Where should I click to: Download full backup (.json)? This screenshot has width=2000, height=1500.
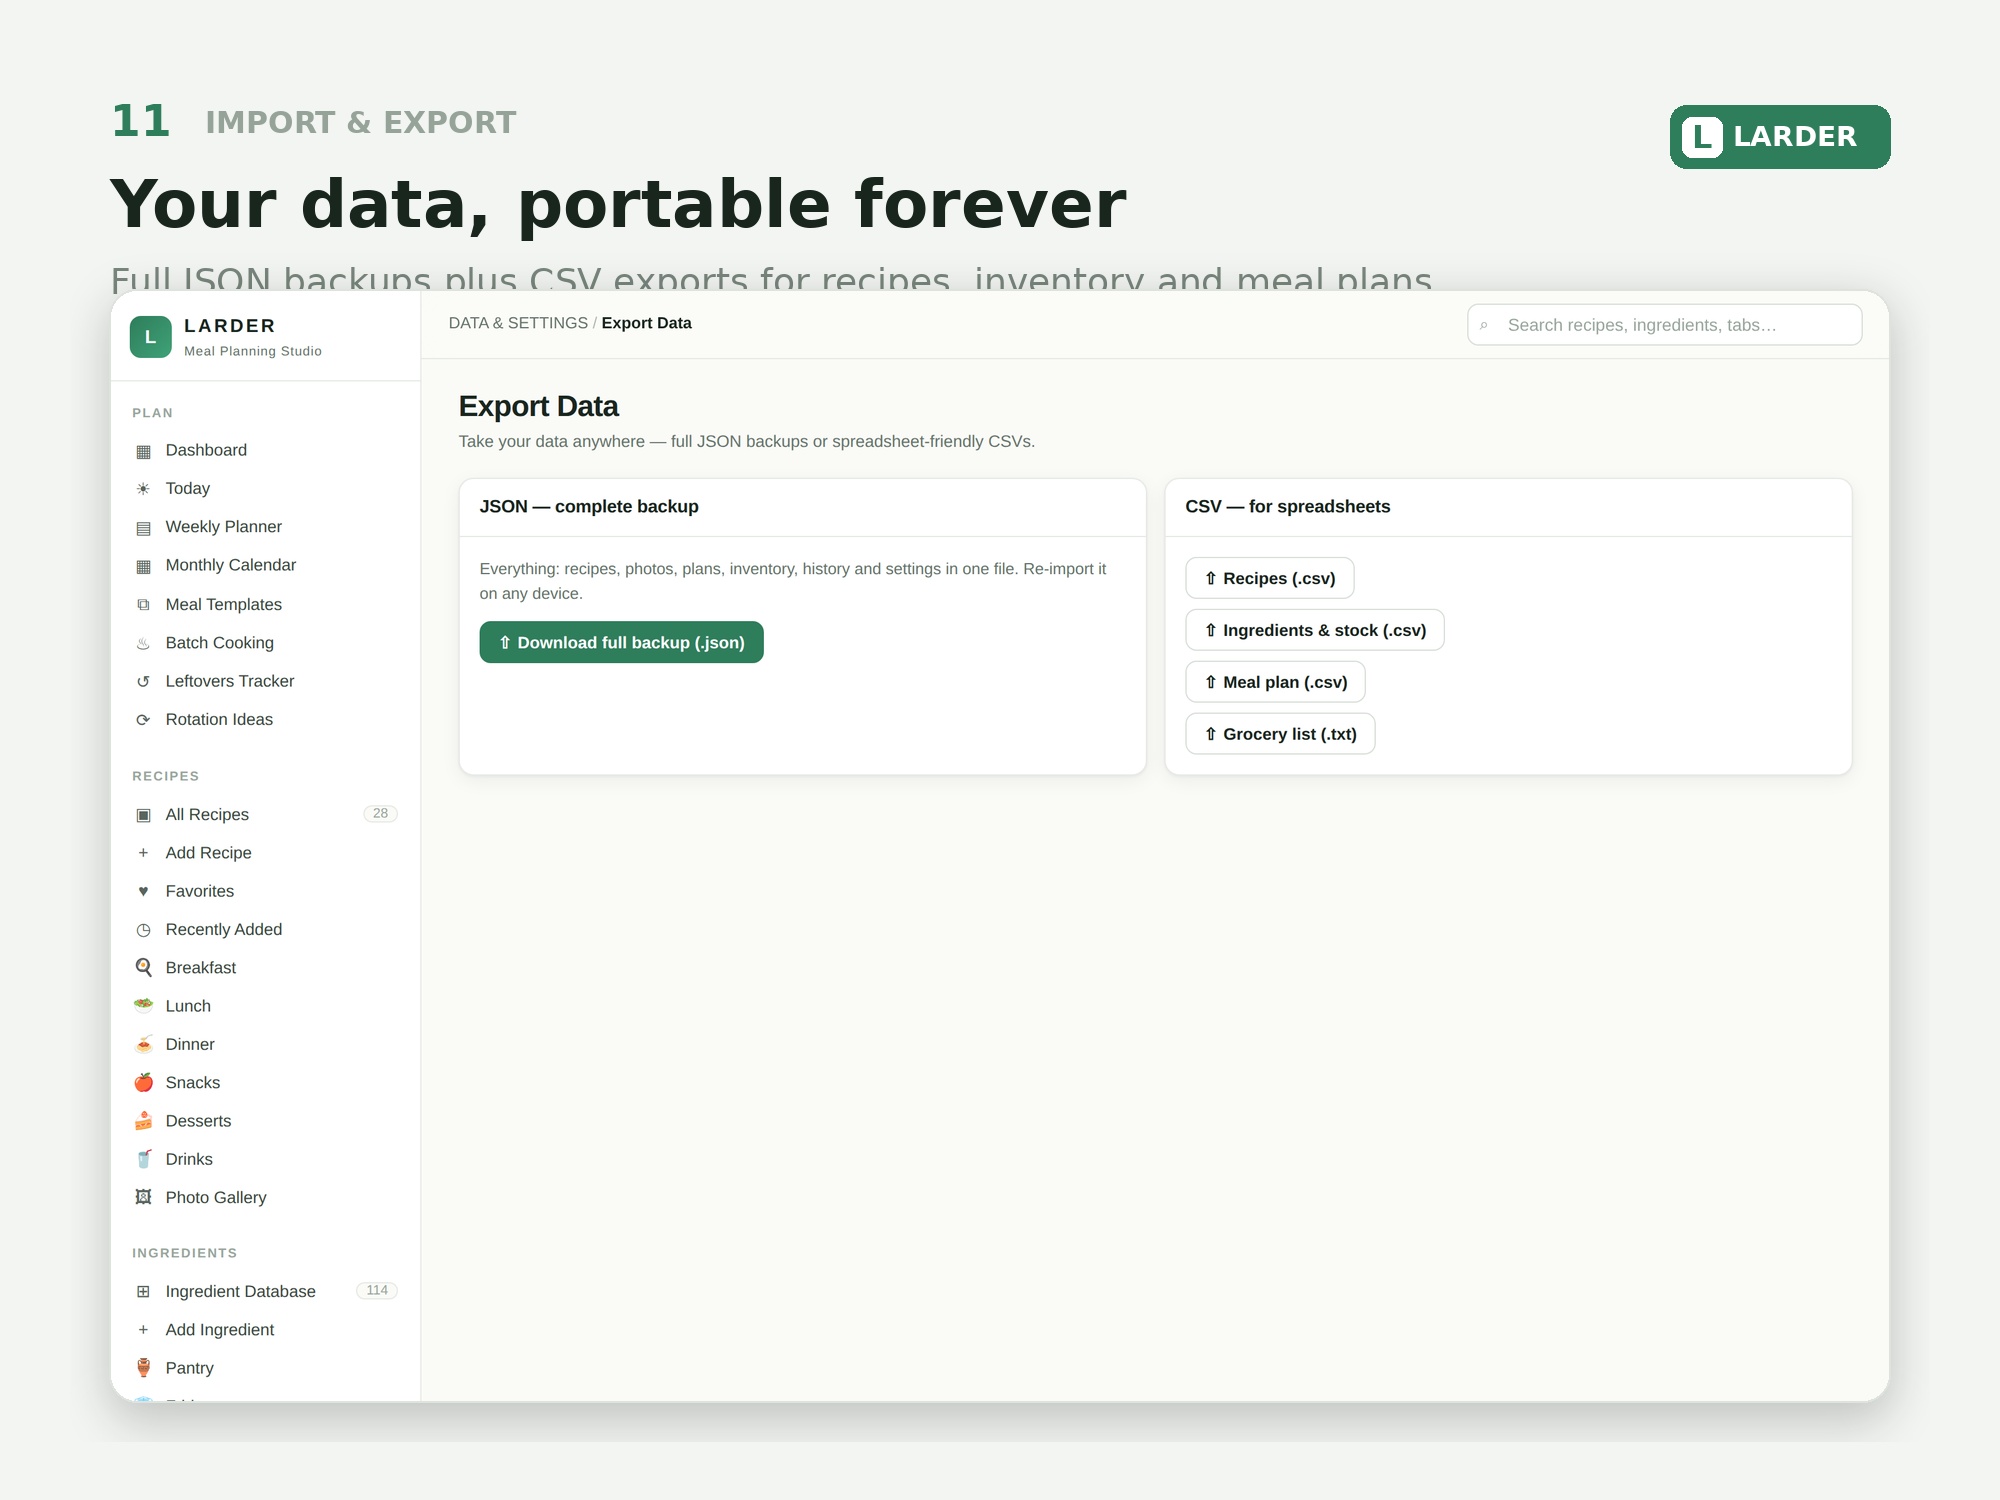point(621,642)
